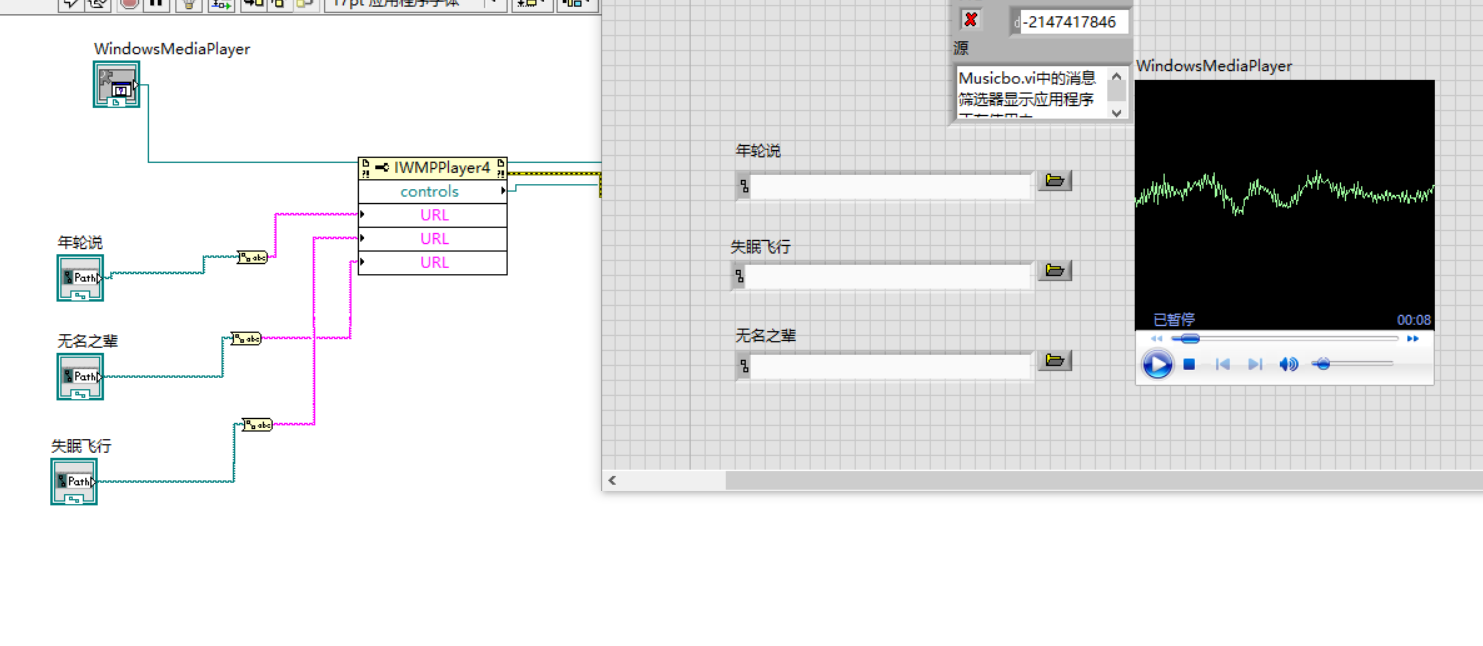Click the WindowsMediaPlayer label on block diagram
This screenshot has height=646, width=1483.
click(x=172, y=48)
